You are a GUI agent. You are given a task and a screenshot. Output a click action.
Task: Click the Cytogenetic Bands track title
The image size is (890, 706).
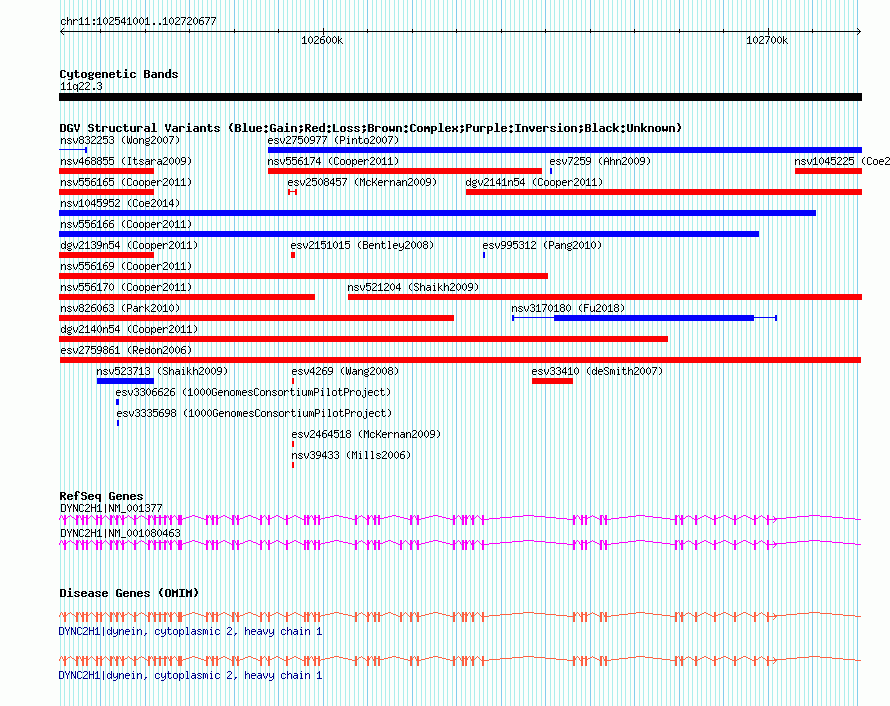click(x=119, y=74)
